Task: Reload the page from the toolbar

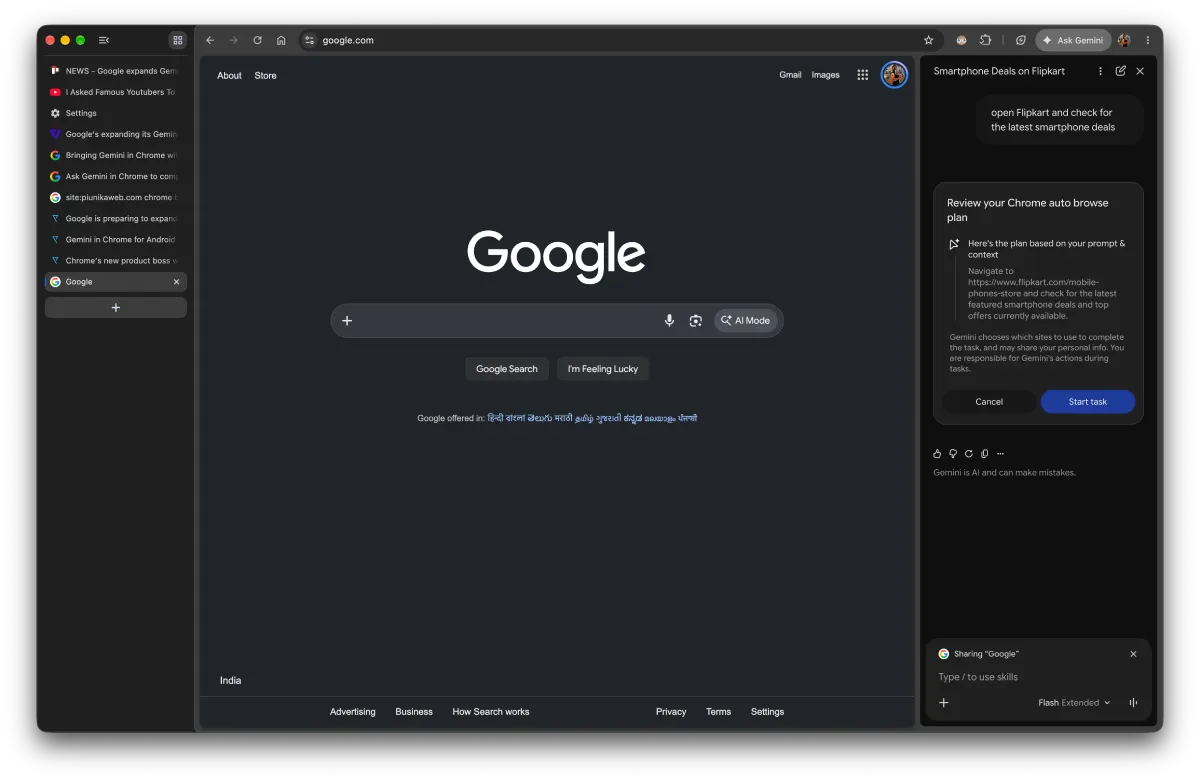Action: point(257,40)
